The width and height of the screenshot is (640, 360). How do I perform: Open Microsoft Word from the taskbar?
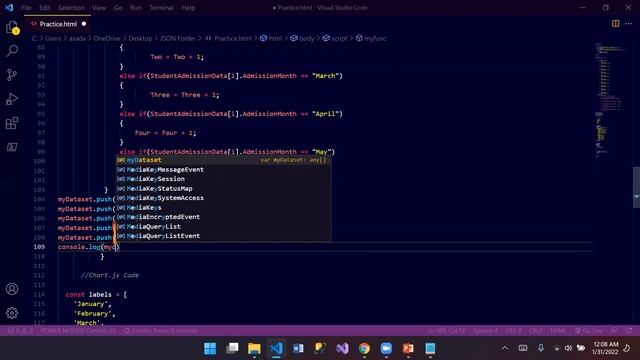point(298,349)
